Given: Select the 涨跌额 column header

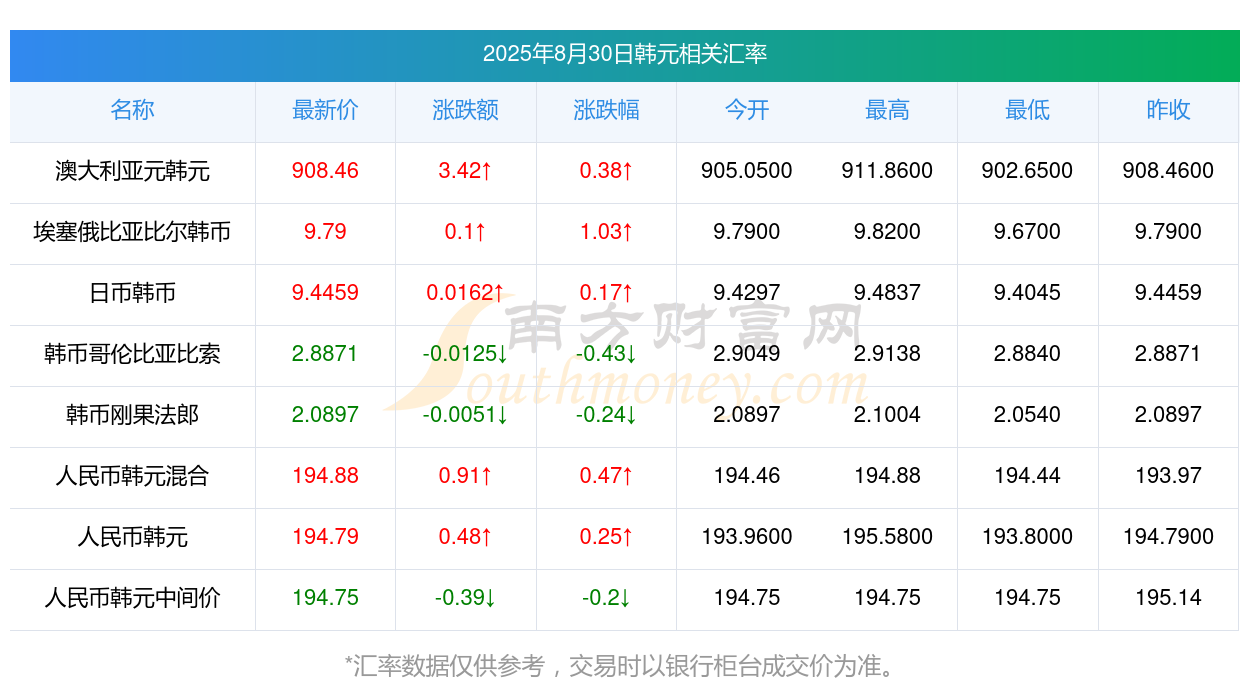Looking at the screenshot, I should [466, 110].
